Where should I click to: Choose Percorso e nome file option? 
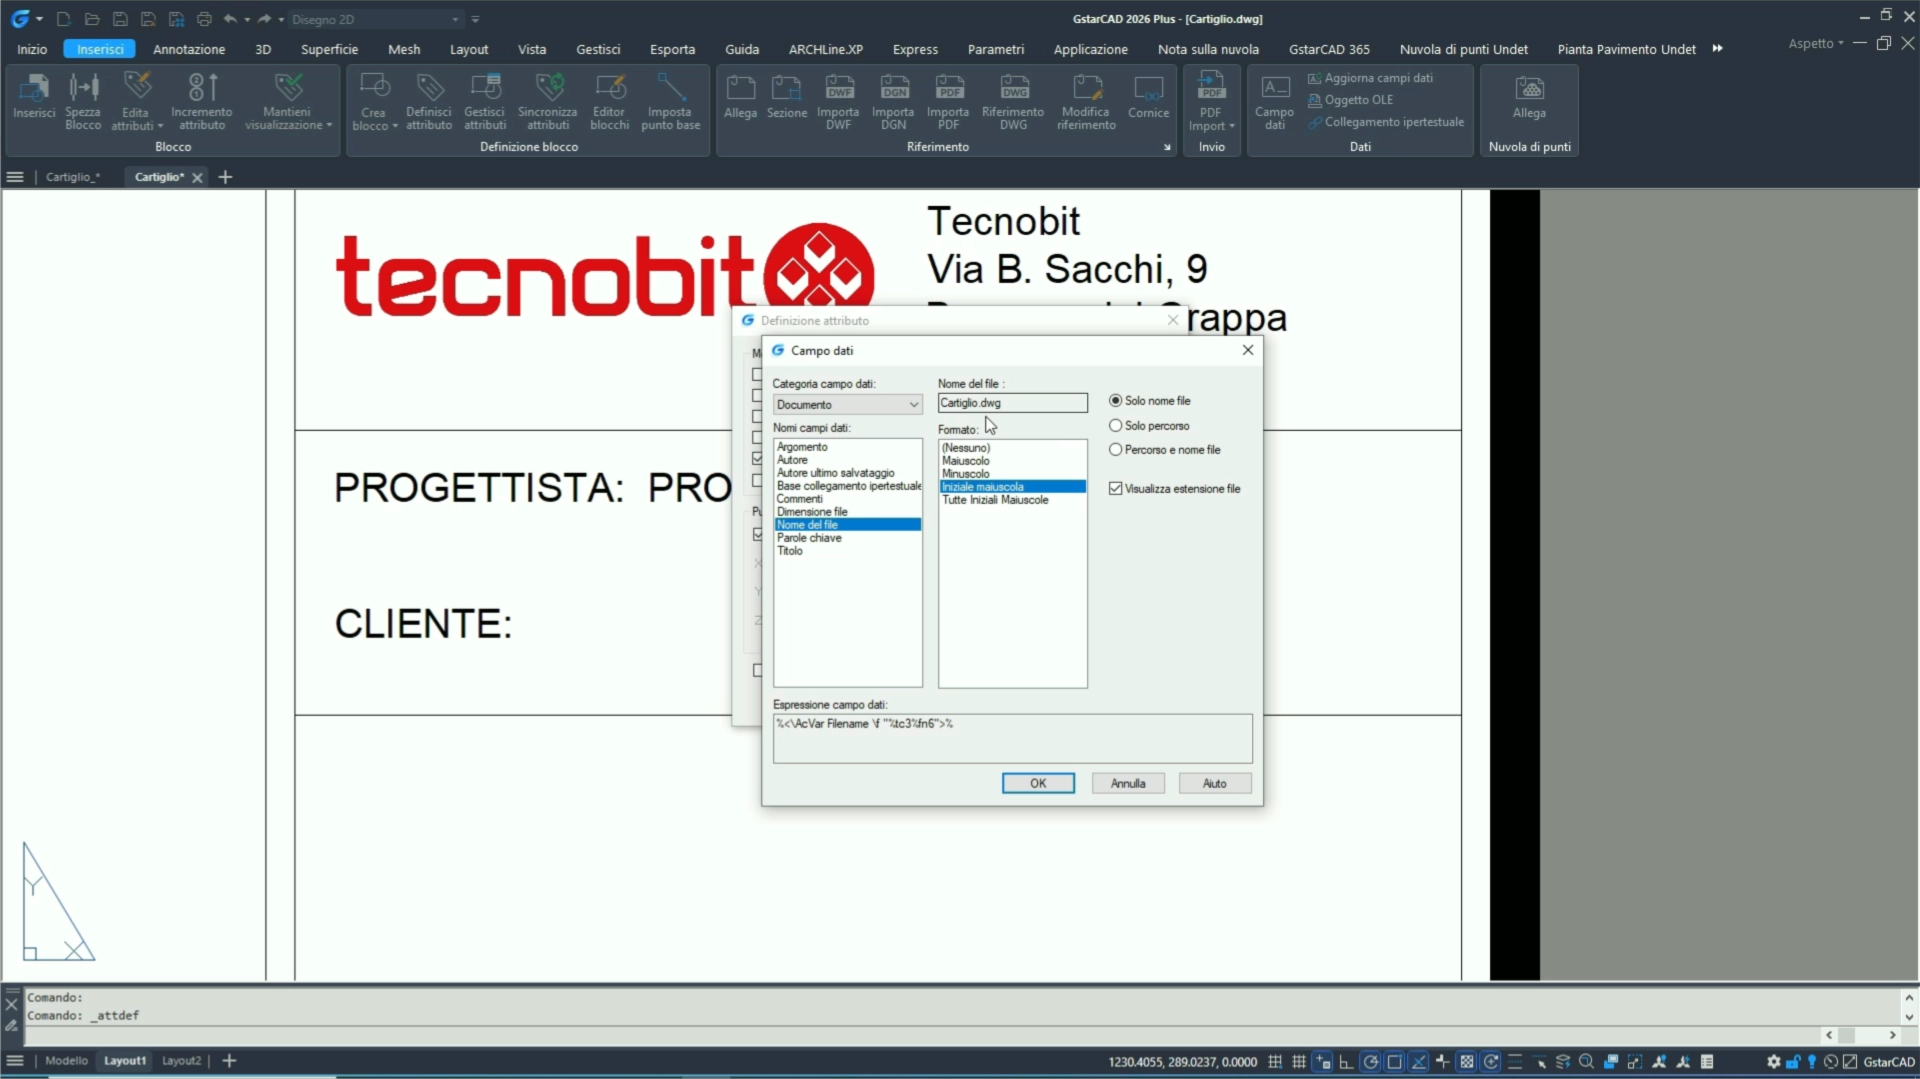(1165, 450)
